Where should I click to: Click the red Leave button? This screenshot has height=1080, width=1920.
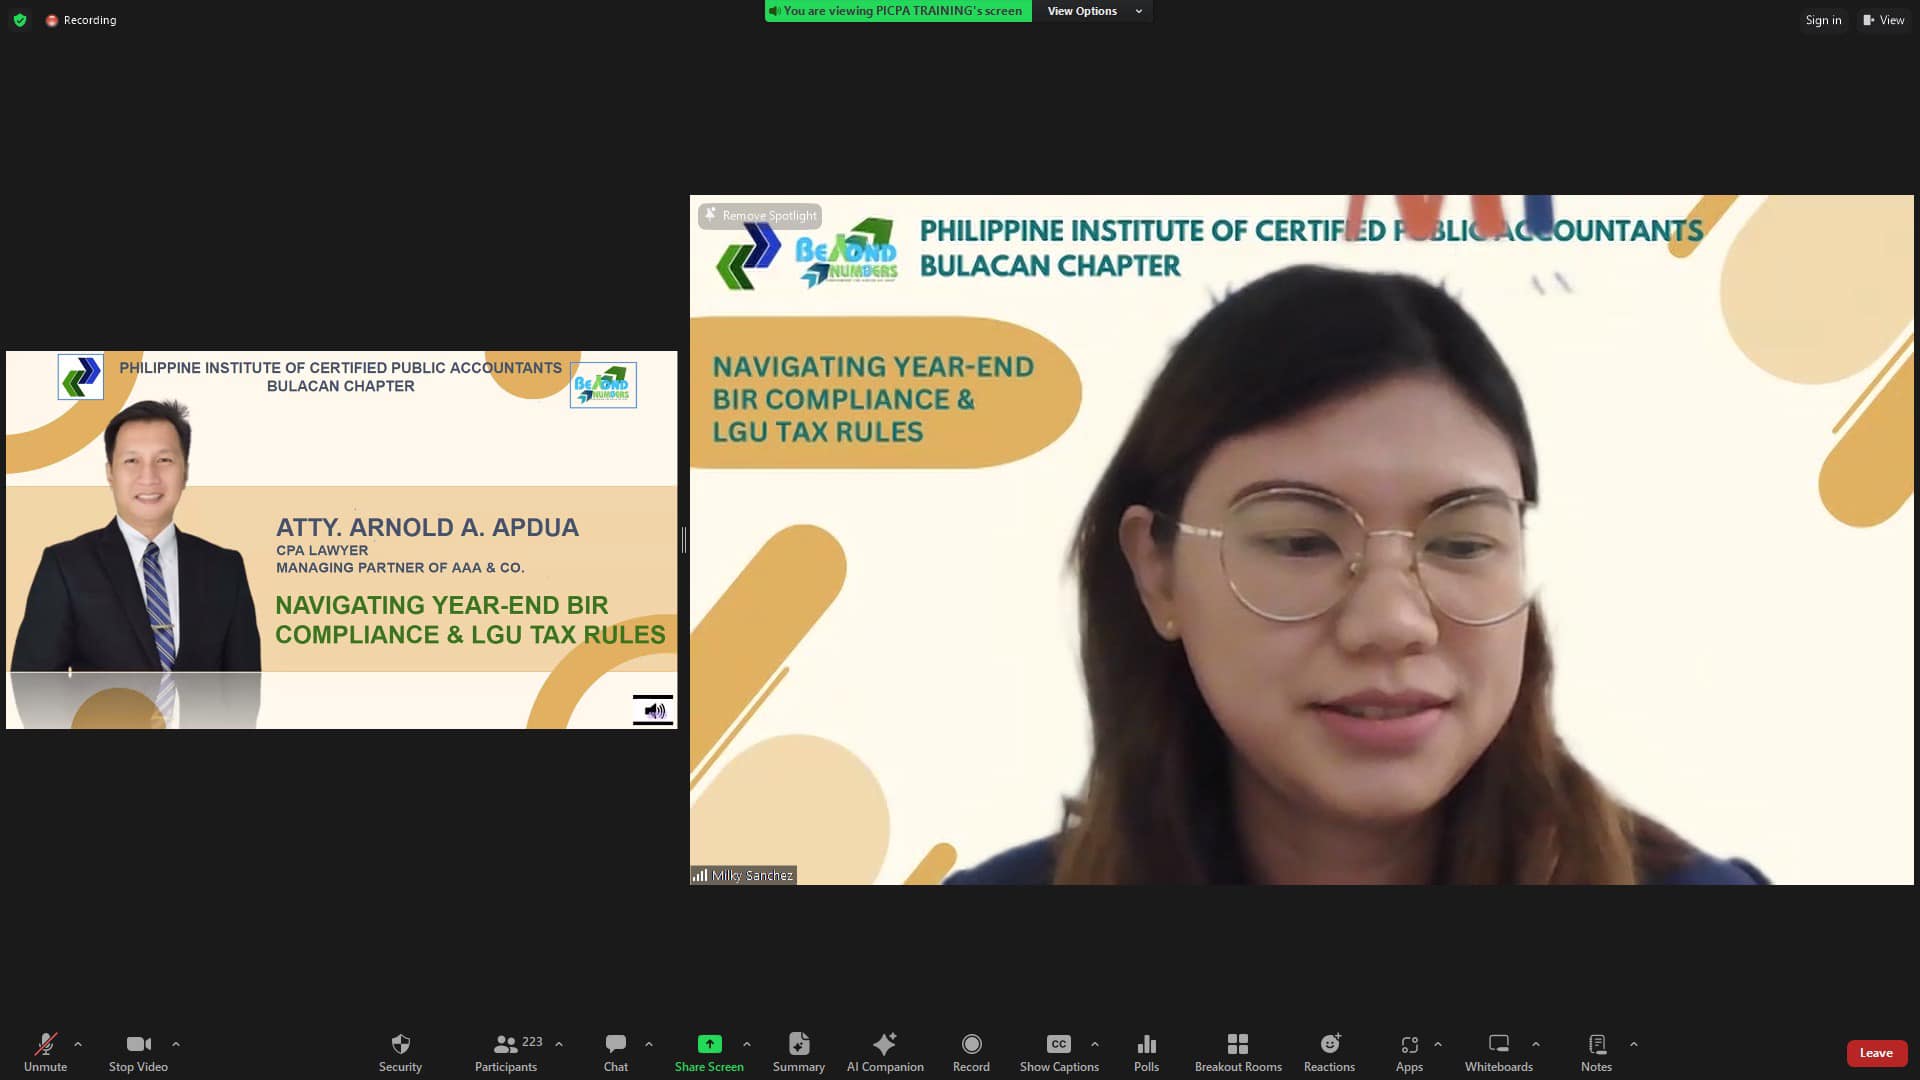tap(1876, 1053)
